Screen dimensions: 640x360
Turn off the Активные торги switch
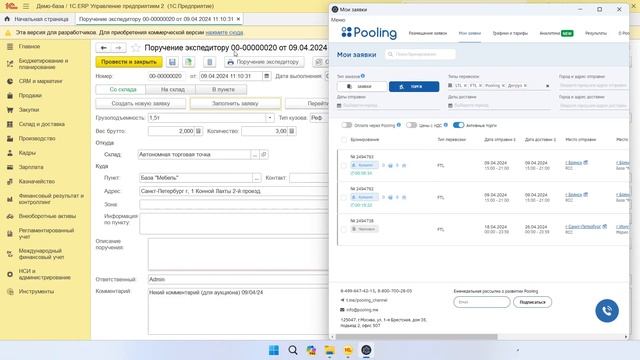click(458, 125)
